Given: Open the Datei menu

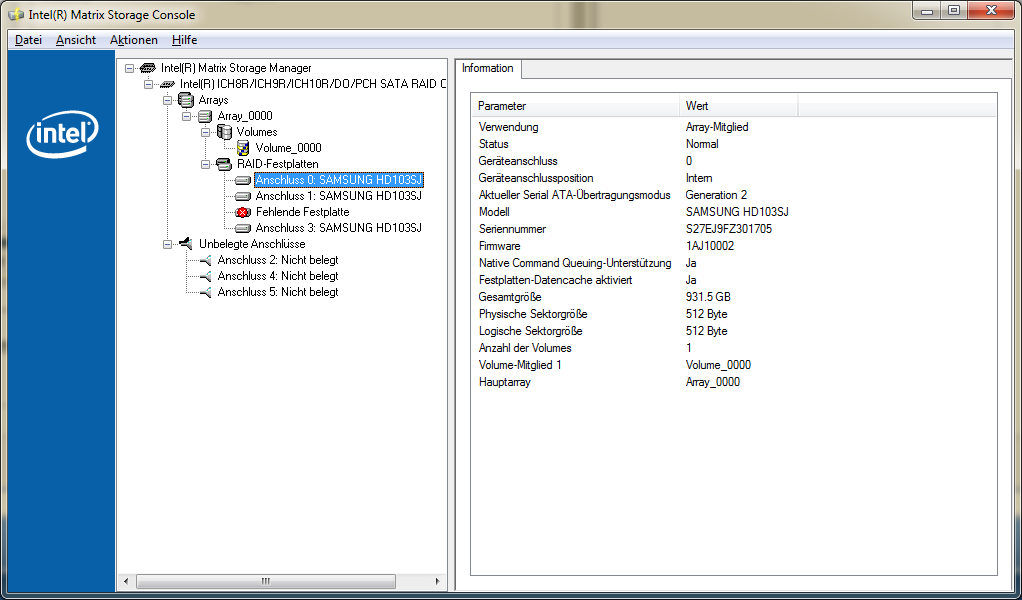Looking at the screenshot, I should (x=29, y=40).
